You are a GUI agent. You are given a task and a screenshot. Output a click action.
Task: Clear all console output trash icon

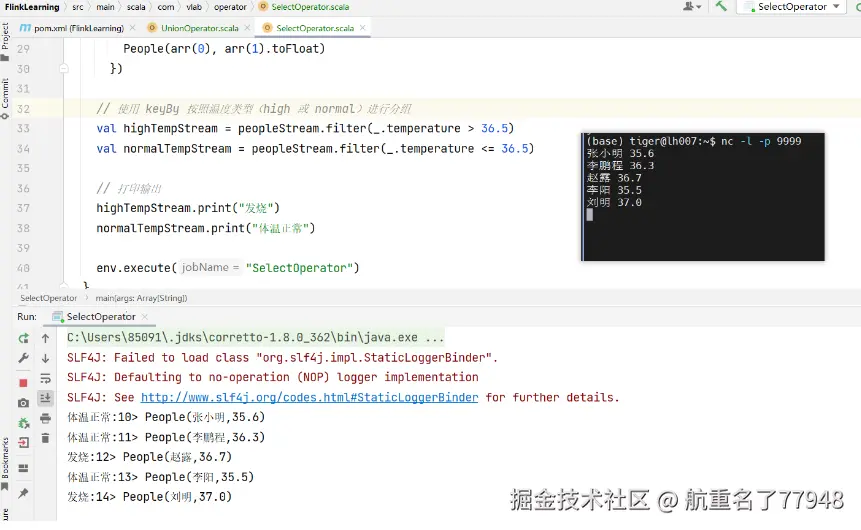click(x=46, y=438)
